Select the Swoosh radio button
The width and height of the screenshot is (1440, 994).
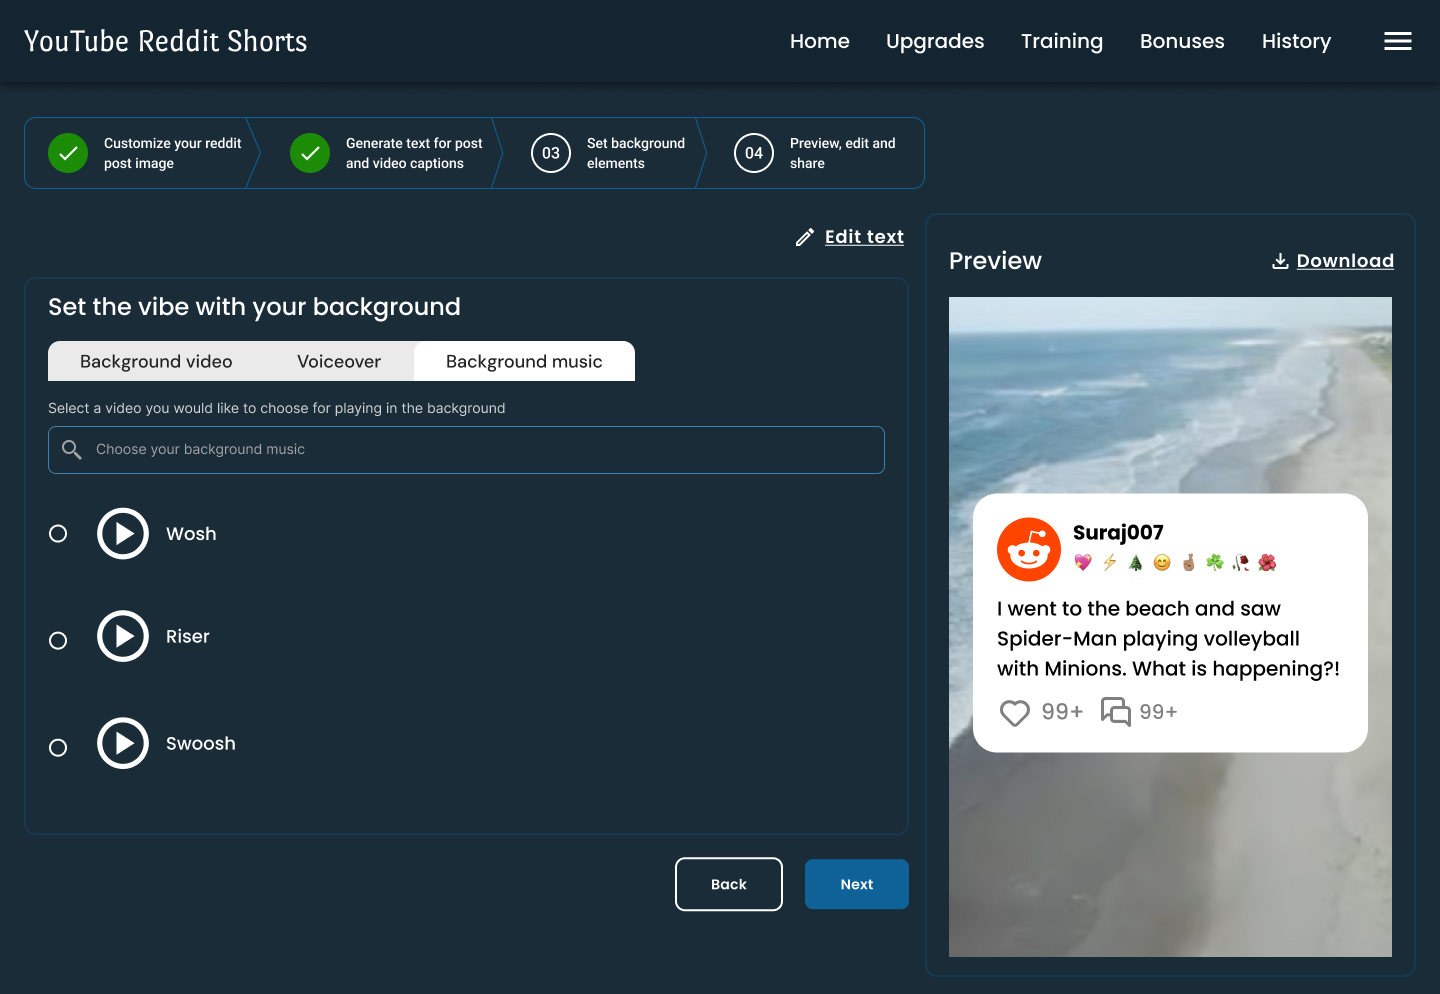[x=58, y=747]
